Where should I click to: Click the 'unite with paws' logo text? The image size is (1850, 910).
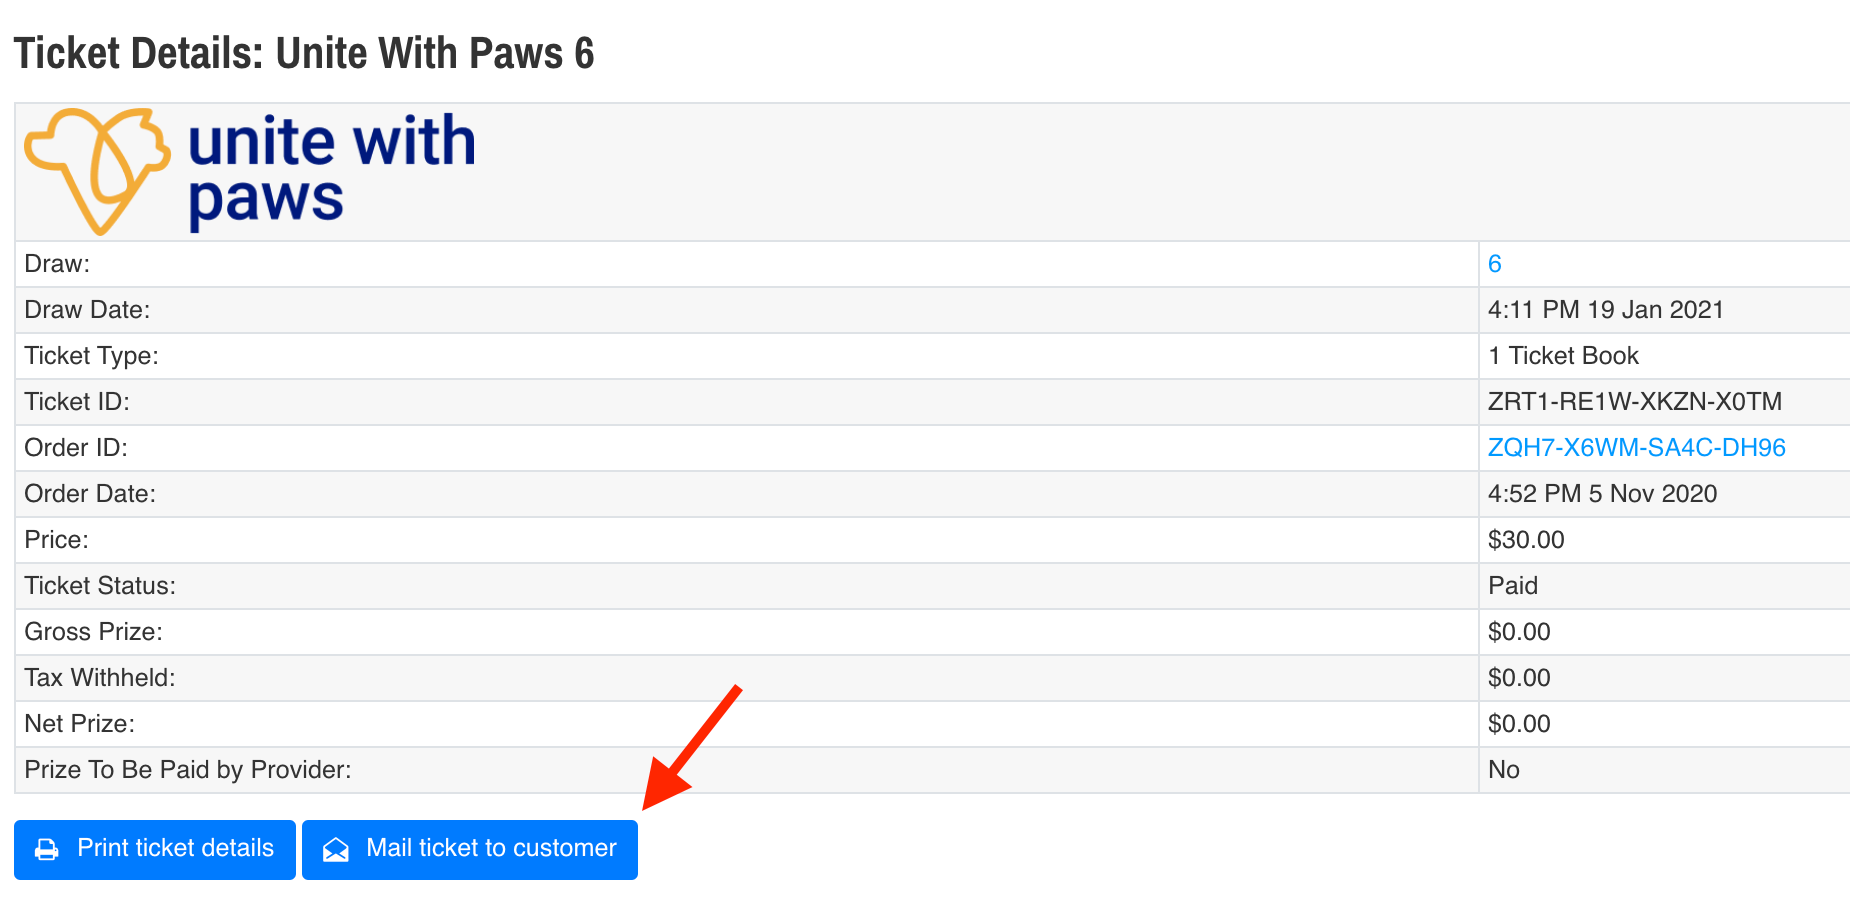[330, 170]
